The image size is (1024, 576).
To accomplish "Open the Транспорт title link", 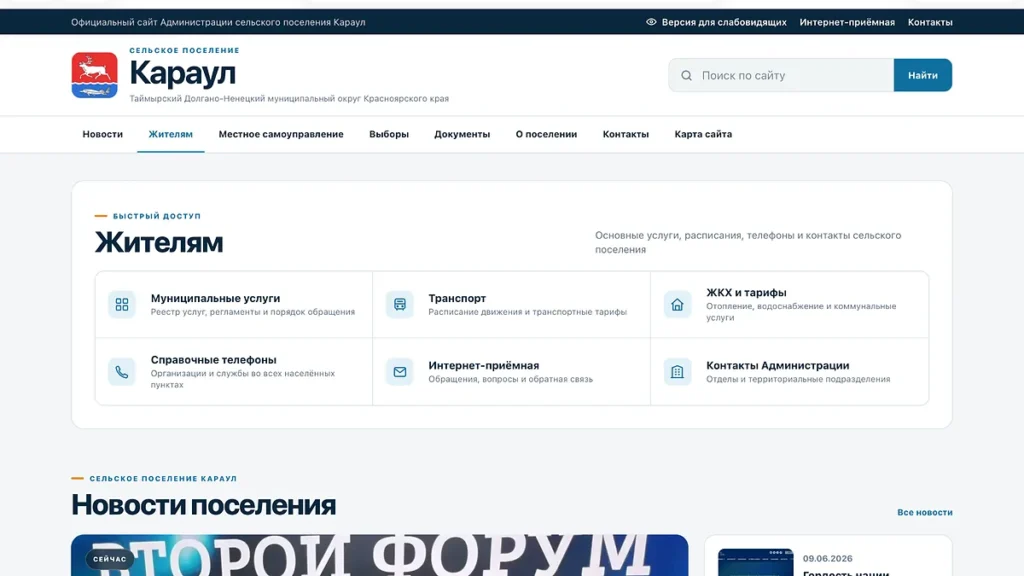I will tap(457, 298).
